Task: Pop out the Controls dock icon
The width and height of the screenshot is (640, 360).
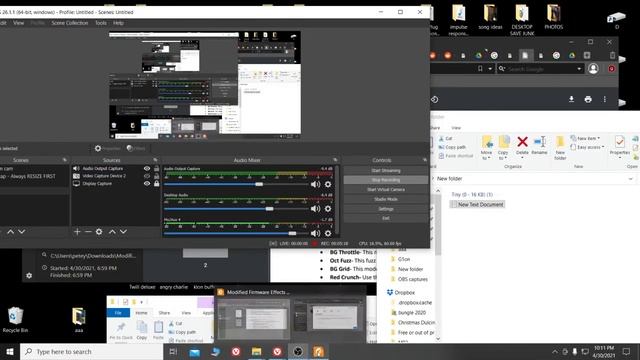Action: [424, 160]
